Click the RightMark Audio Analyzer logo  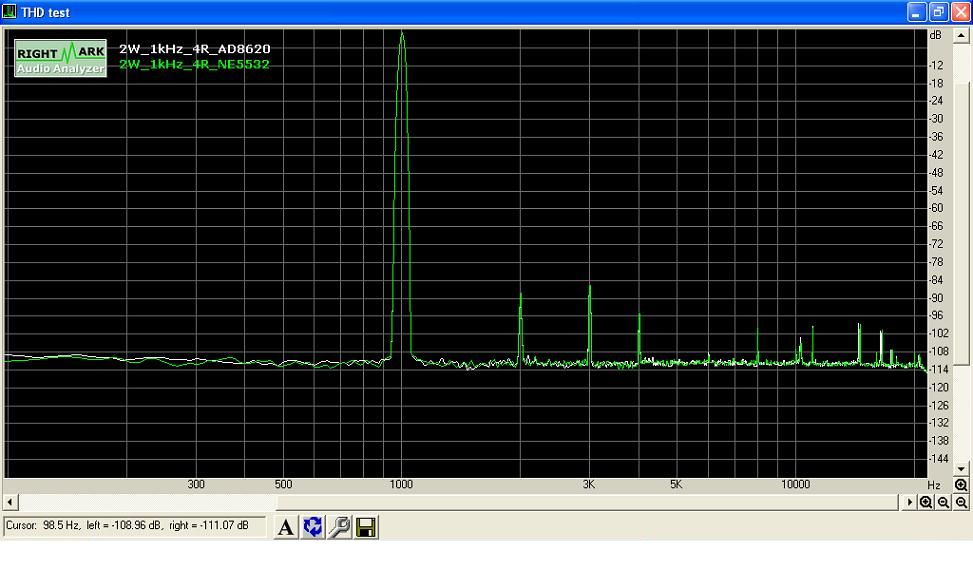coord(60,58)
